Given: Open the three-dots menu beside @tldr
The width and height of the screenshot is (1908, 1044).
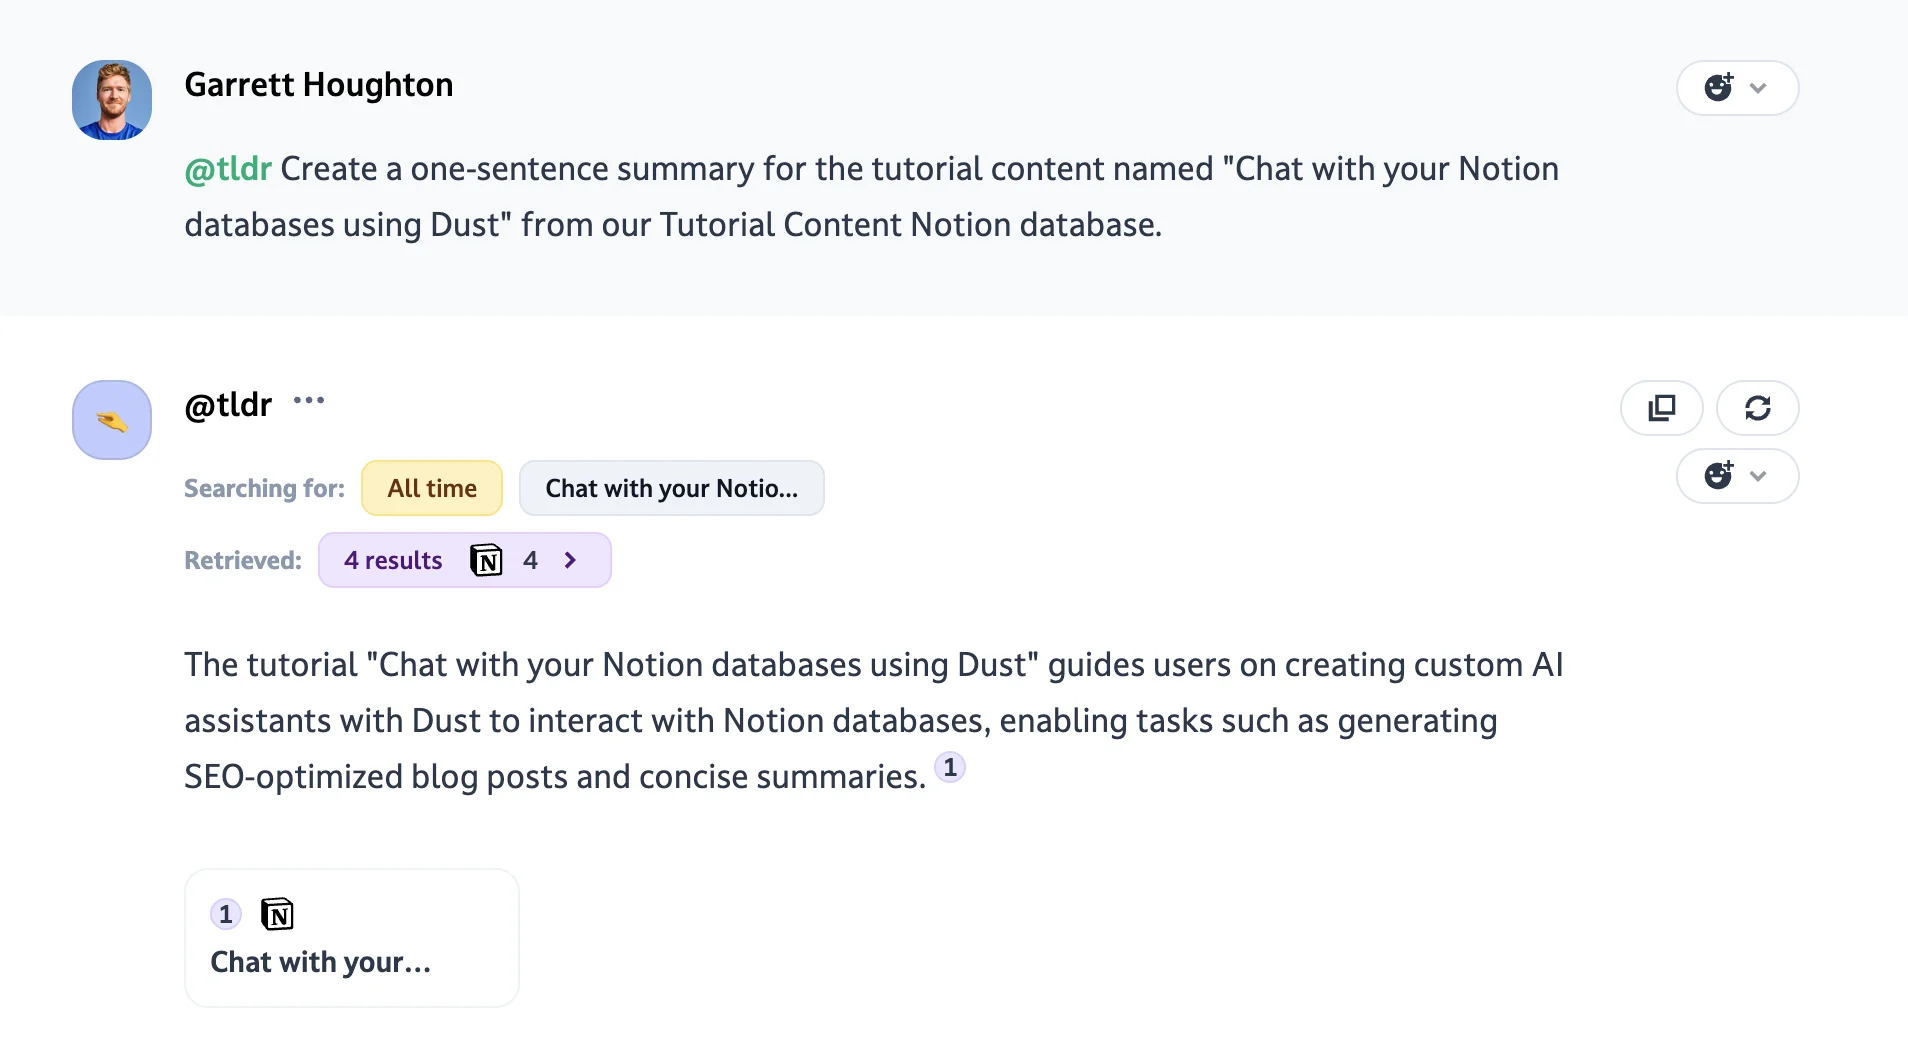Looking at the screenshot, I should 309,401.
